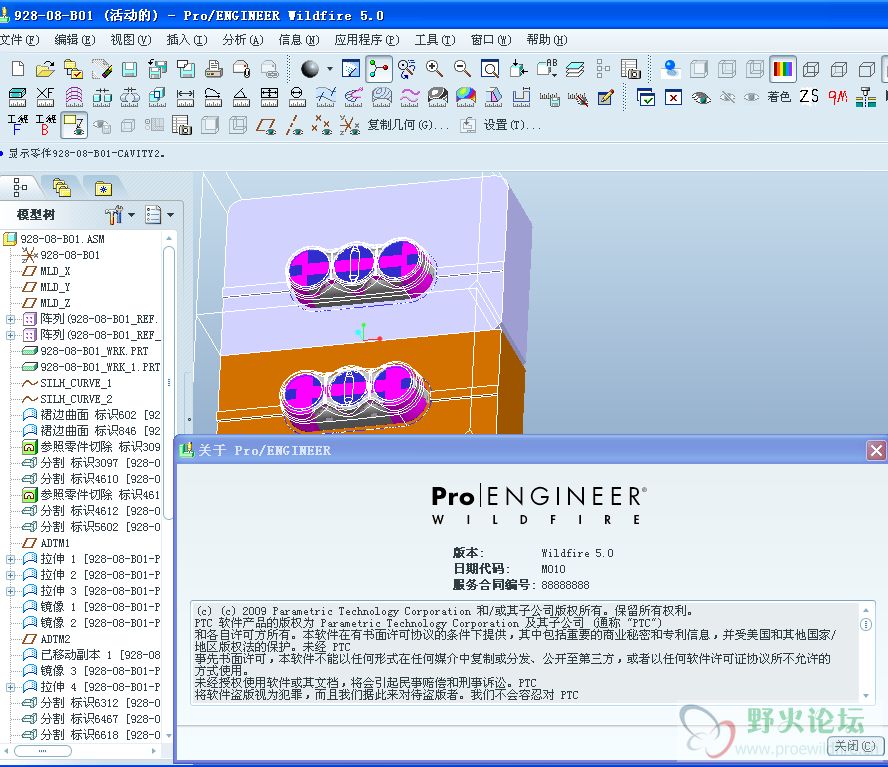Toggle the rainbow color shading display mode
The width and height of the screenshot is (888, 767).
click(783, 69)
